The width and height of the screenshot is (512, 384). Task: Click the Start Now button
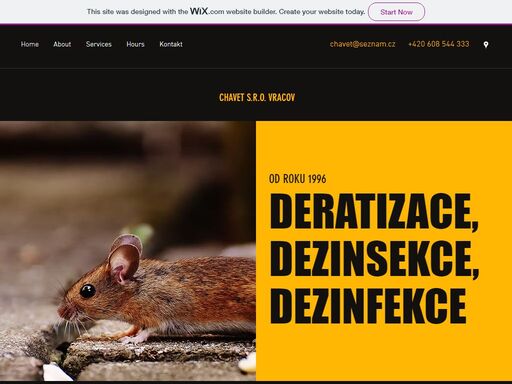396,12
